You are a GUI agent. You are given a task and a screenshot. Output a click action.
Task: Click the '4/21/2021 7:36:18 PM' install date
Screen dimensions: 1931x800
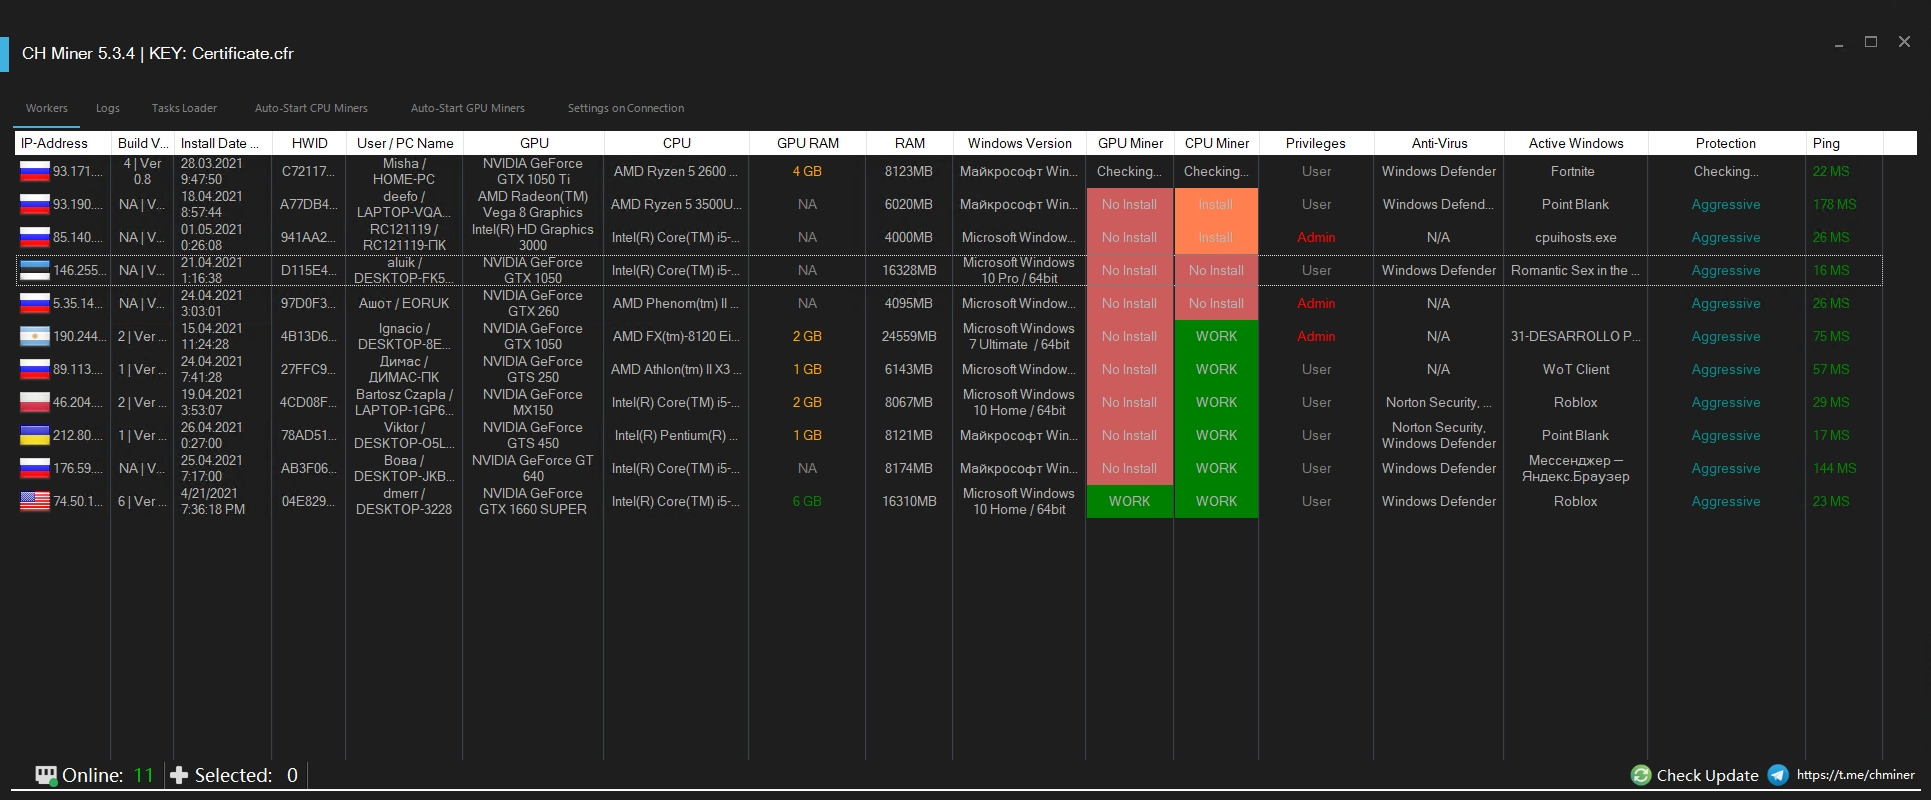[222, 501]
